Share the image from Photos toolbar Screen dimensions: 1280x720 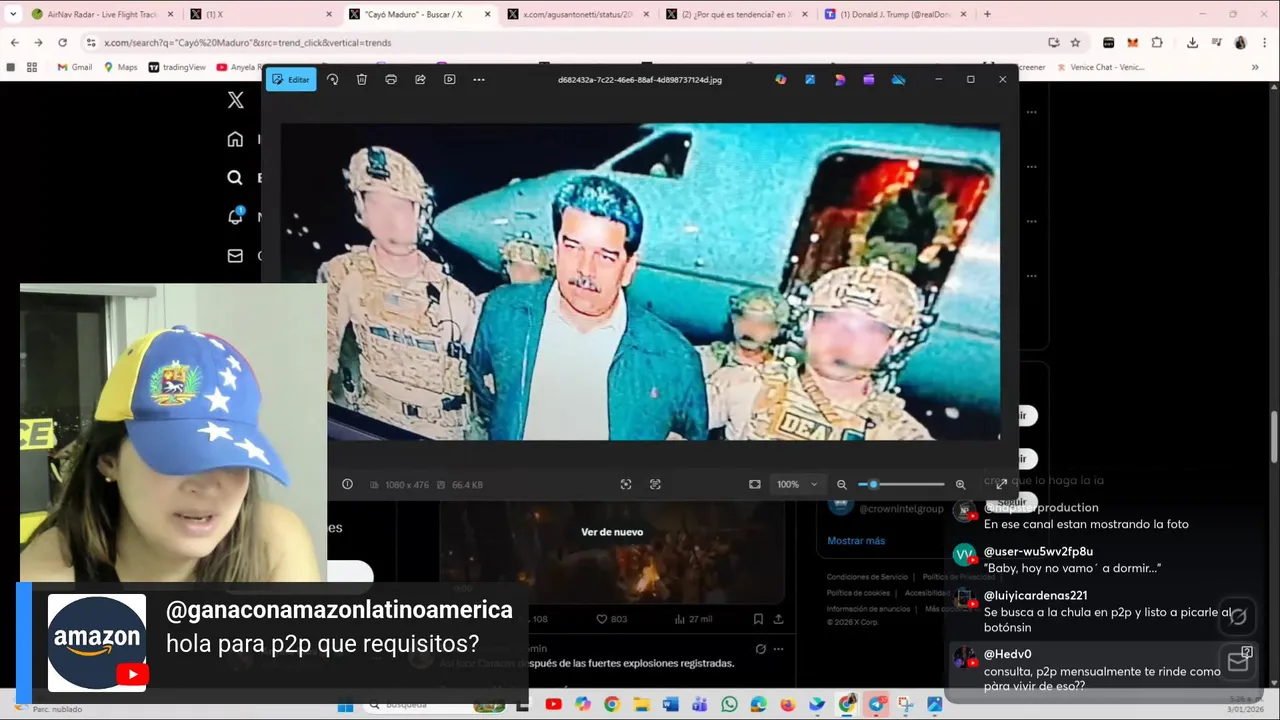(x=420, y=79)
